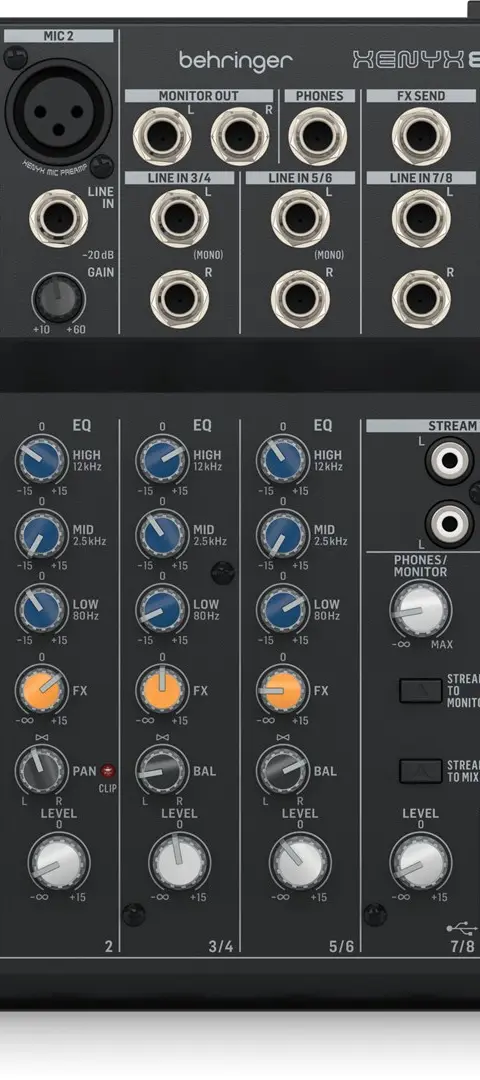The width and height of the screenshot is (480, 1080).
Task: Click LINE IN 5/6 R jack
Action: 300,298
